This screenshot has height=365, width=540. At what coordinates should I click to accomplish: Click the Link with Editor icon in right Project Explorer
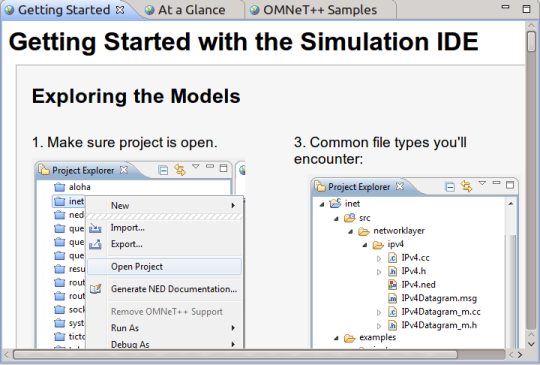click(466, 186)
